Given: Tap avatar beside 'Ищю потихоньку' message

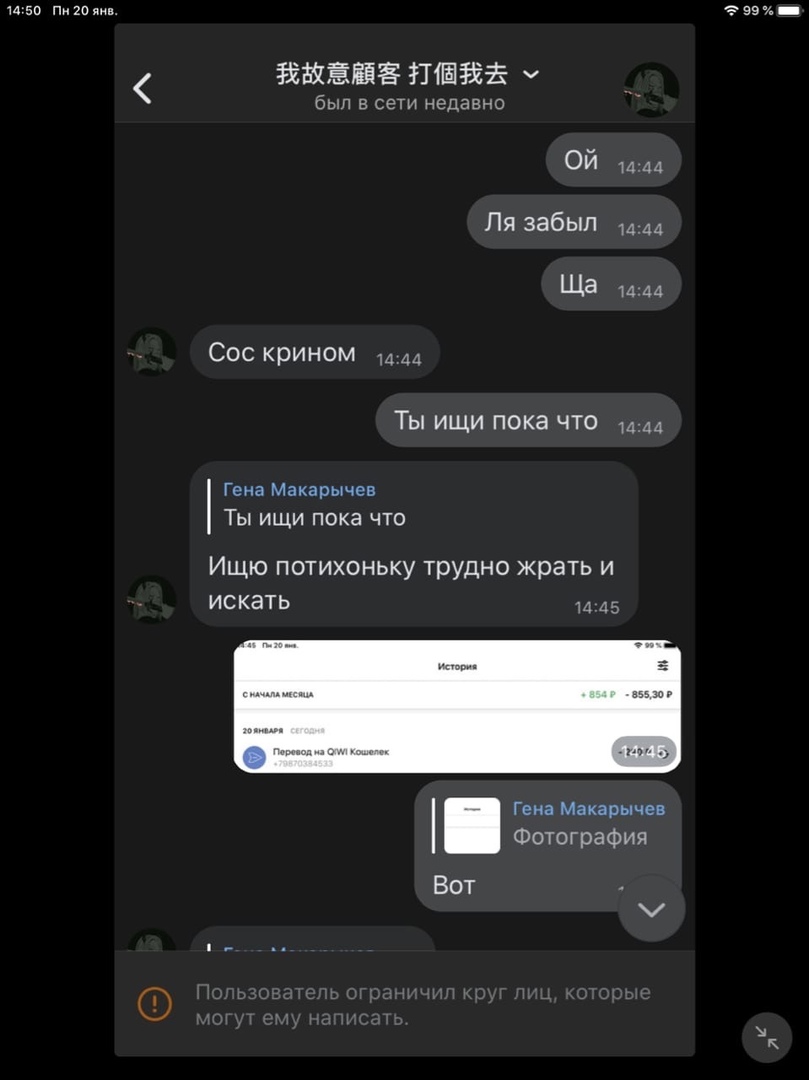Looking at the screenshot, I should [151, 599].
